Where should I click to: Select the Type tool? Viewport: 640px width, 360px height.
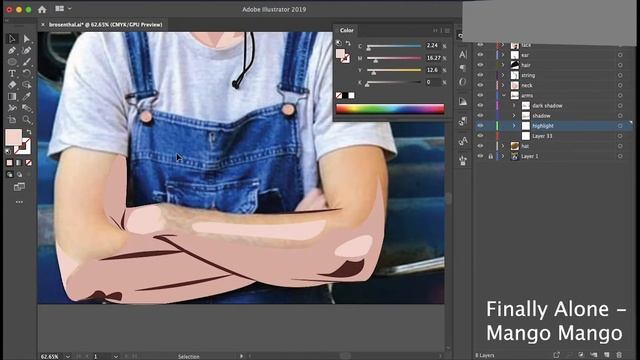point(12,73)
